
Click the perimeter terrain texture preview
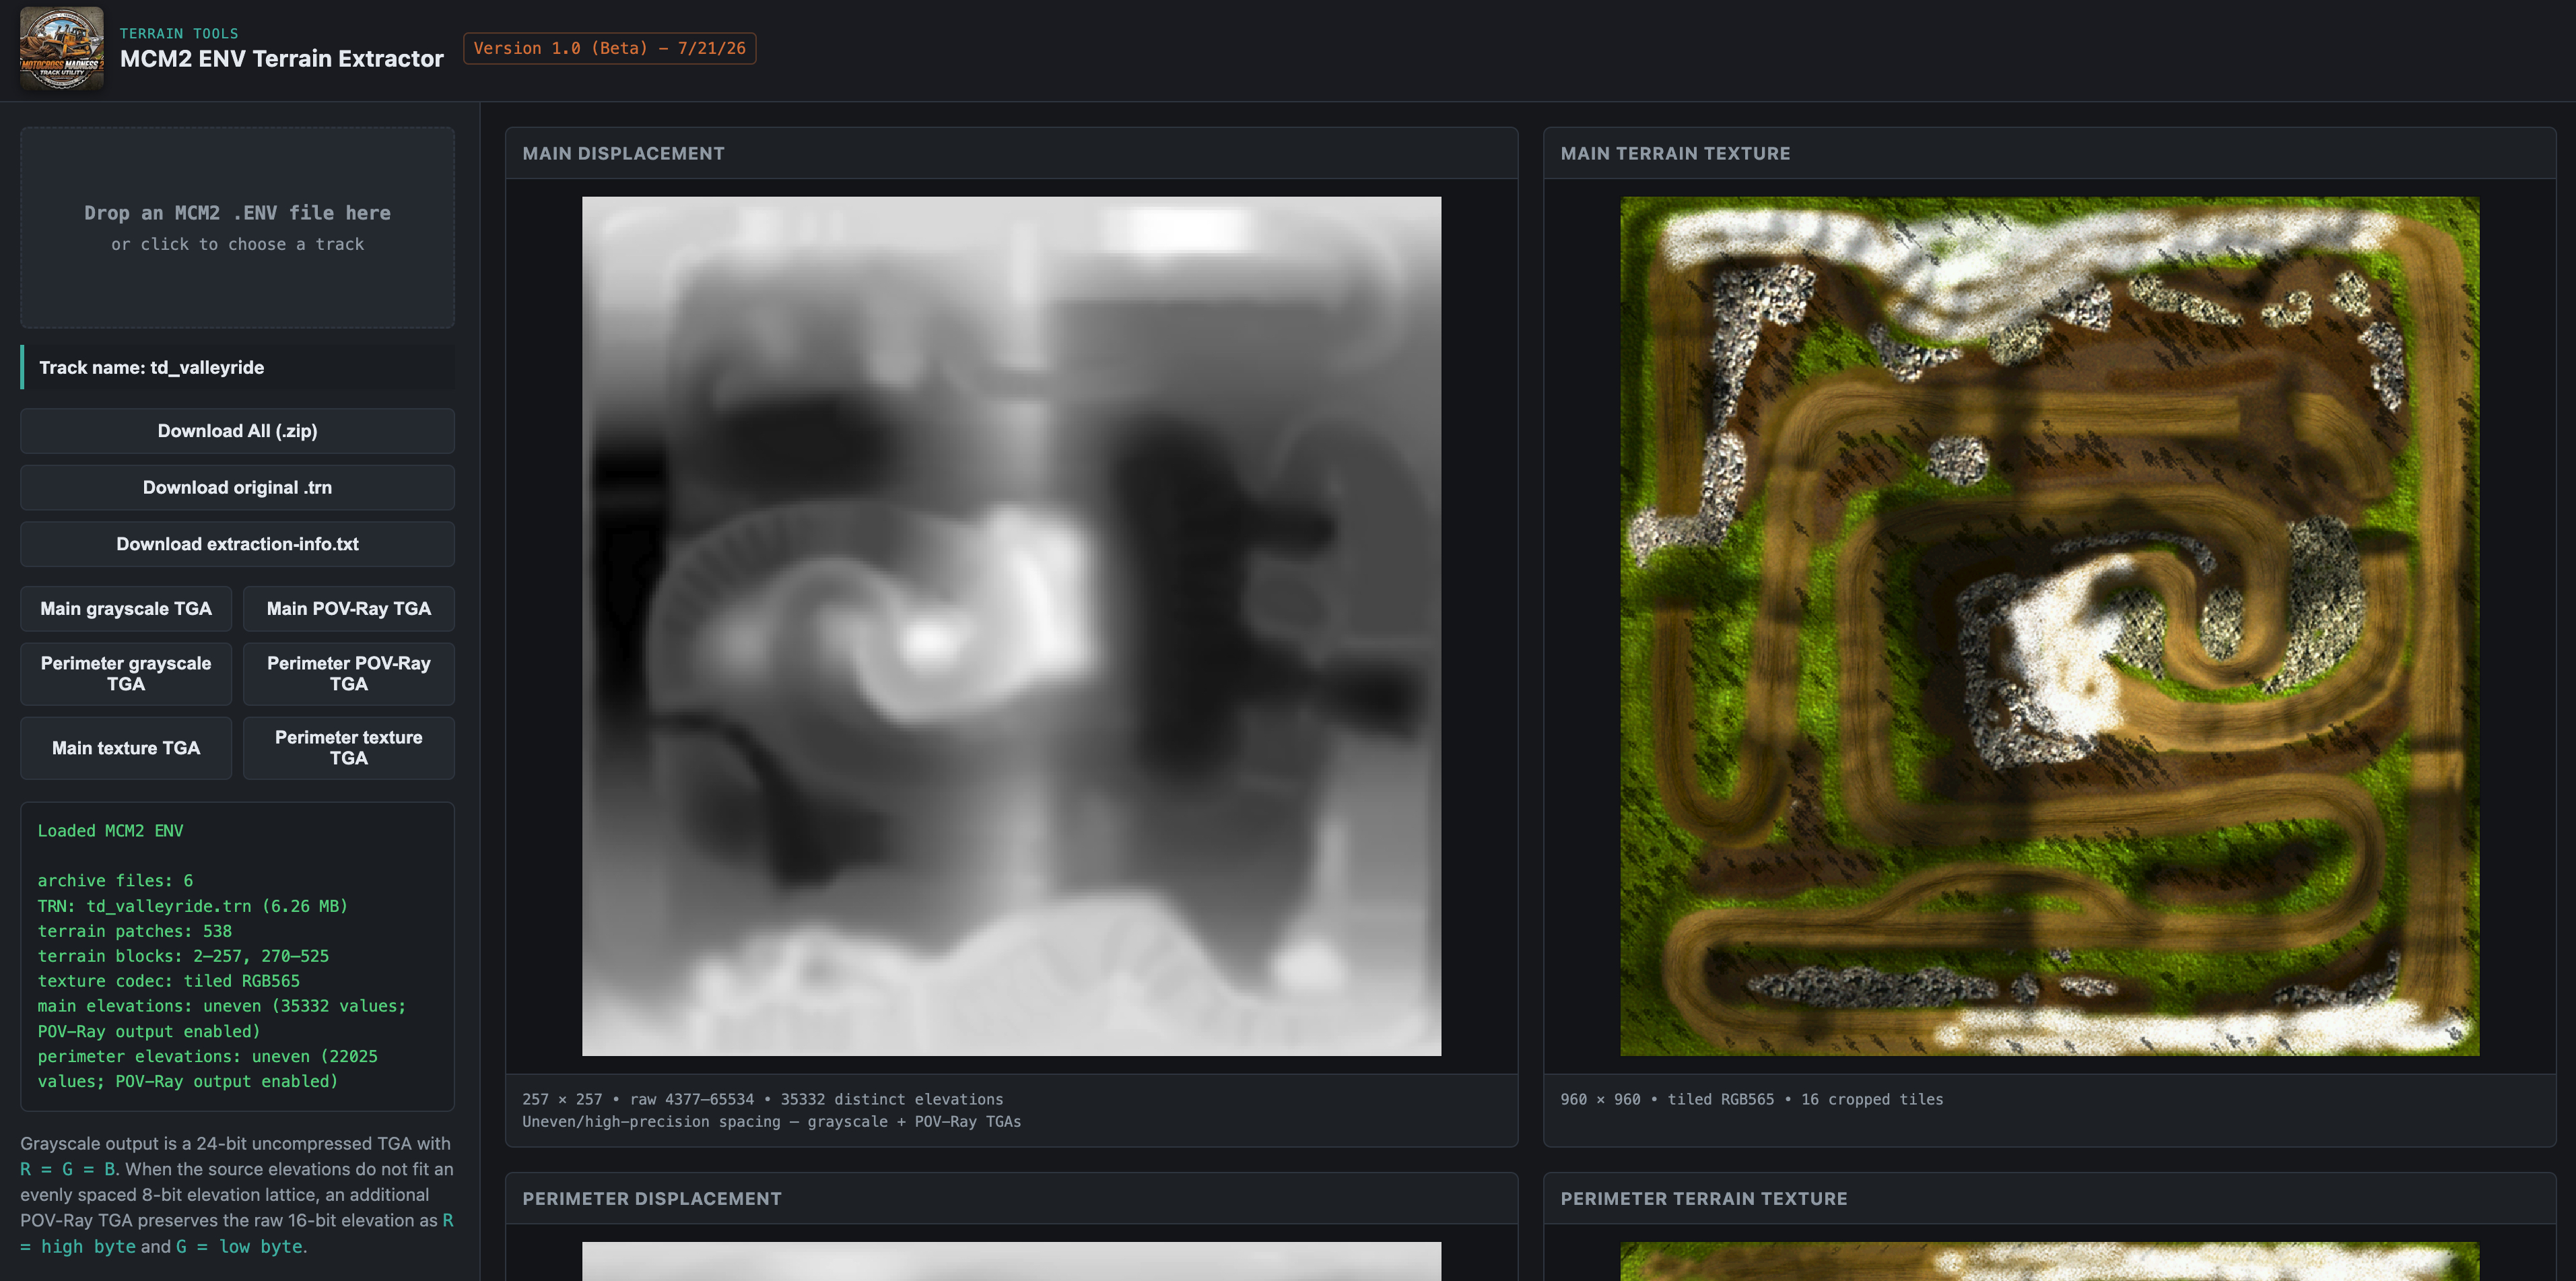2050,1261
